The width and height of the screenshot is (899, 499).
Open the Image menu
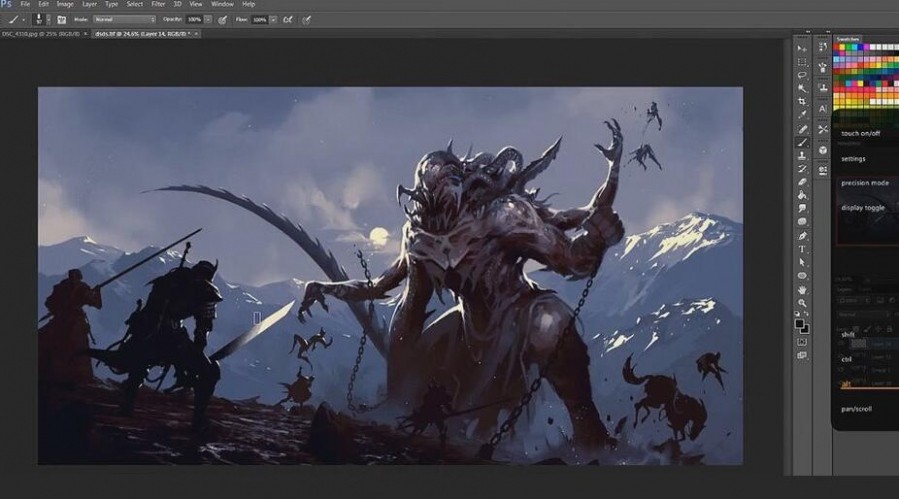click(65, 4)
